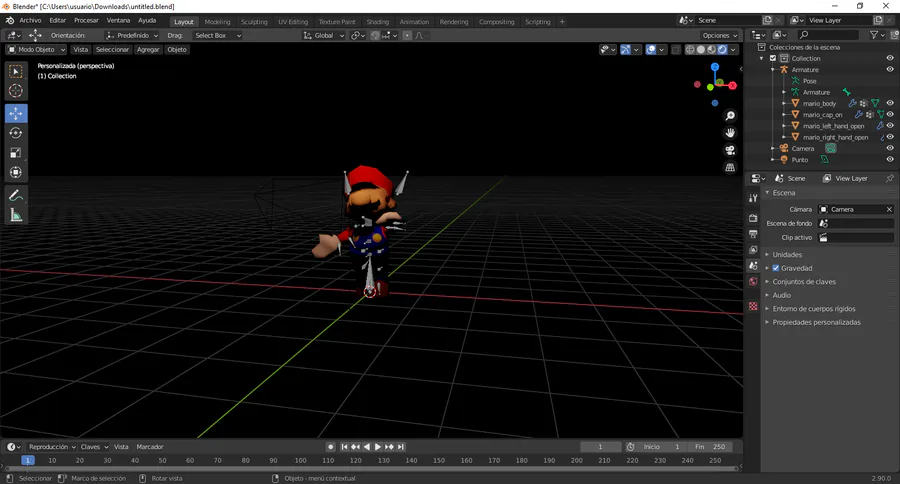Image resolution: width=900 pixels, height=484 pixels.
Task: Hide the Collection with its eye icon
Action: pyautogui.click(x=890, y=59)
